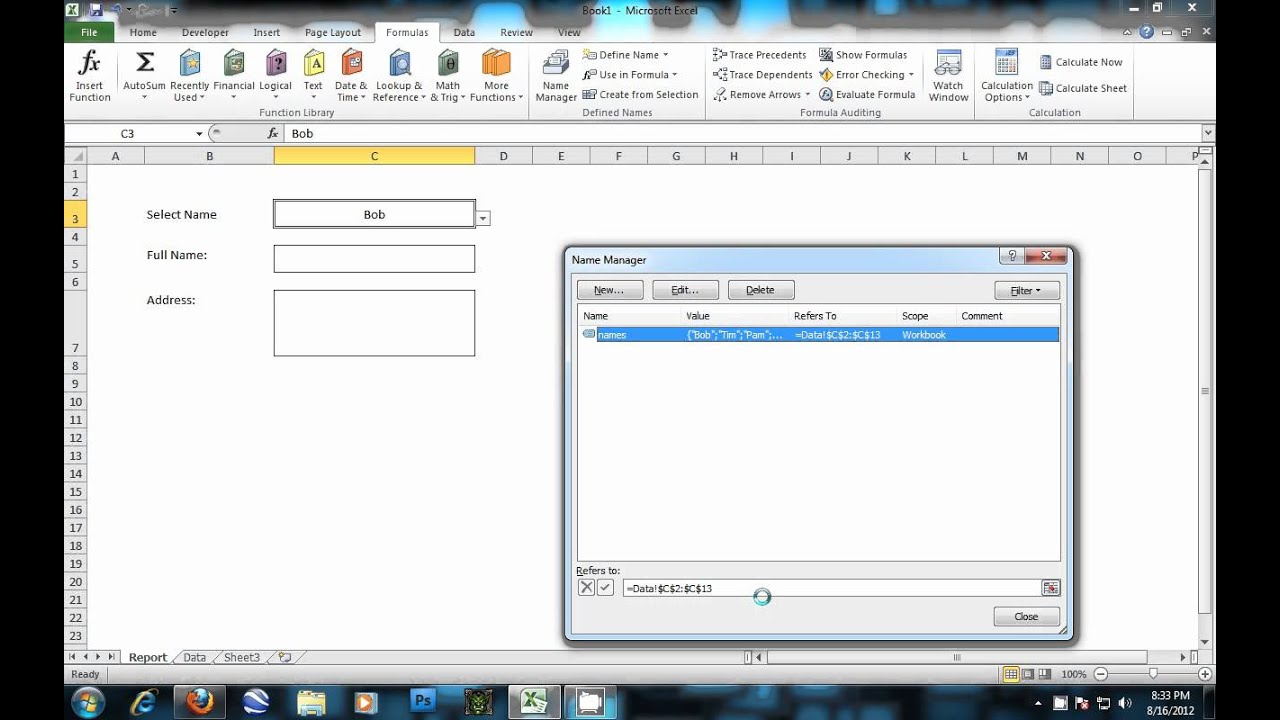This screenshot has width=1280, height=720.
Task: Open the Watch Window
Action: (x=948, y=76)
